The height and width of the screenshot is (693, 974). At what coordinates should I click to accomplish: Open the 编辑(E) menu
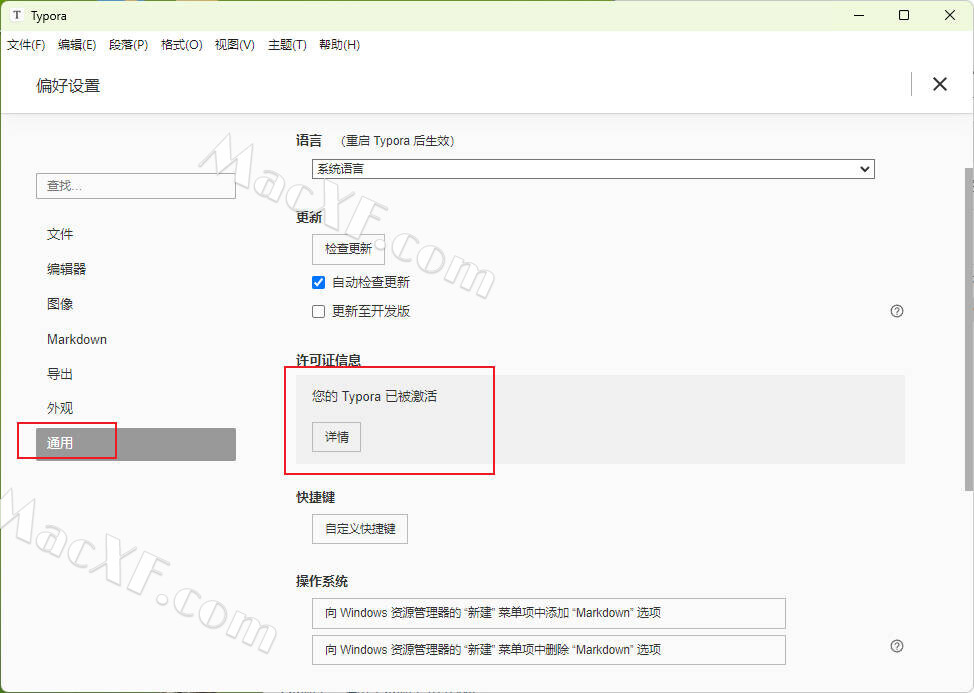coord(77,45)
